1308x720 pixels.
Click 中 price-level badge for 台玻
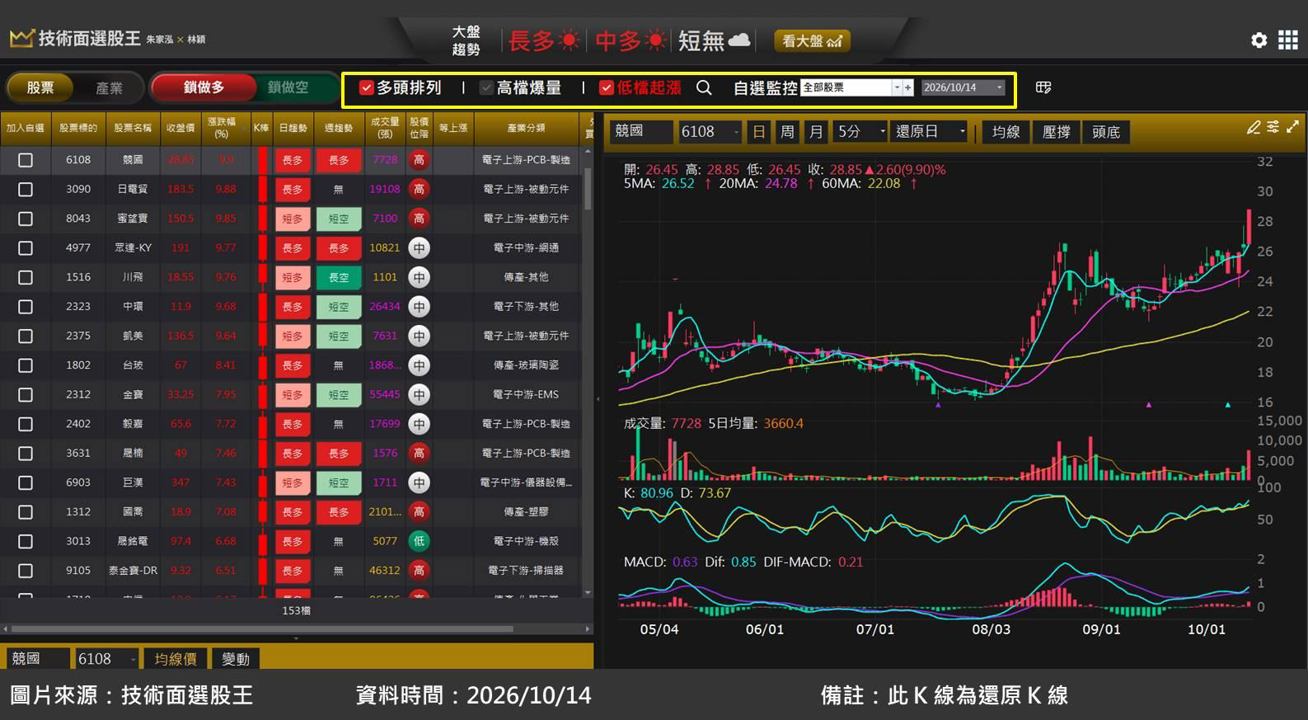(x=419, y=365)
